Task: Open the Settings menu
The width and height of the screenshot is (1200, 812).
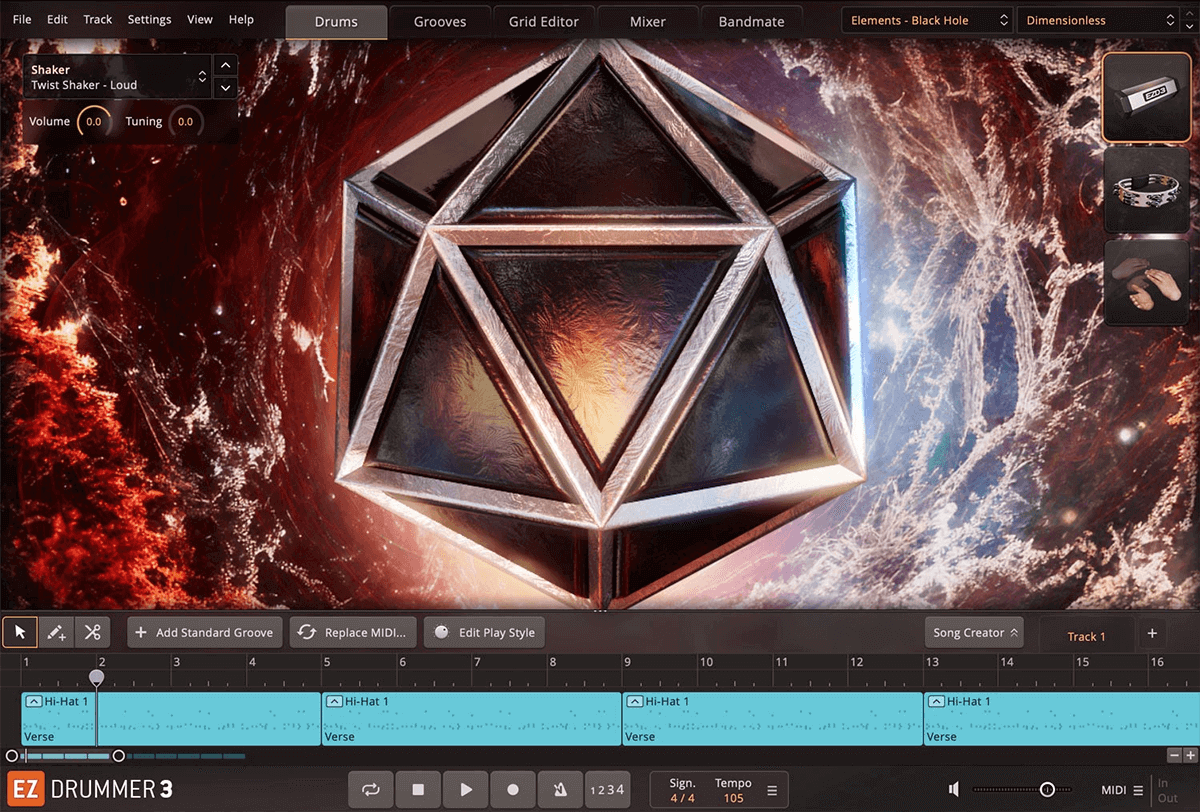Action: point(149,19)
